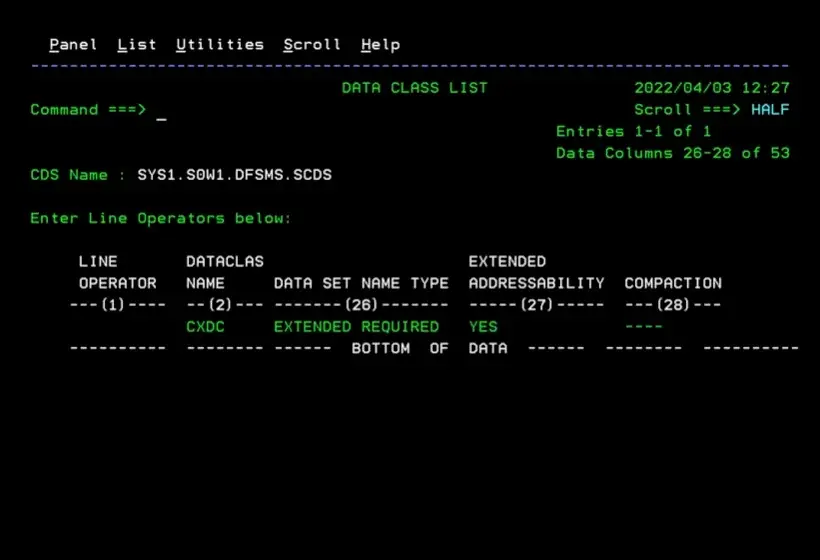Click the Scroll ===> label

(687, 110)
